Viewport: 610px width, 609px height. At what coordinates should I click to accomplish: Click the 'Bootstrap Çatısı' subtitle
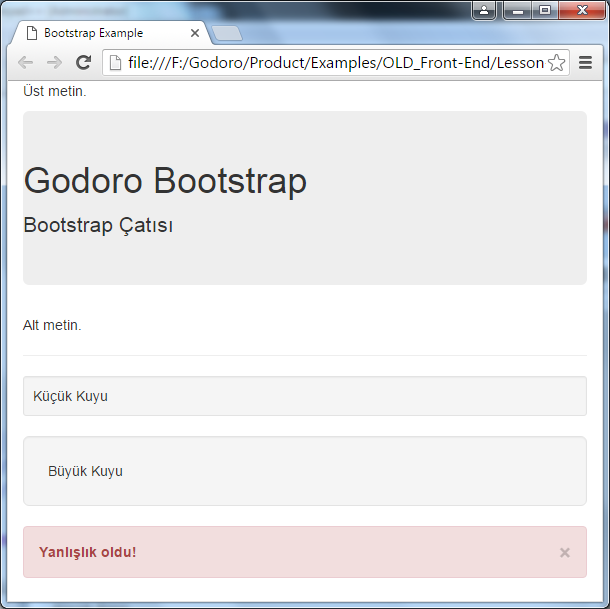point(98,225)
